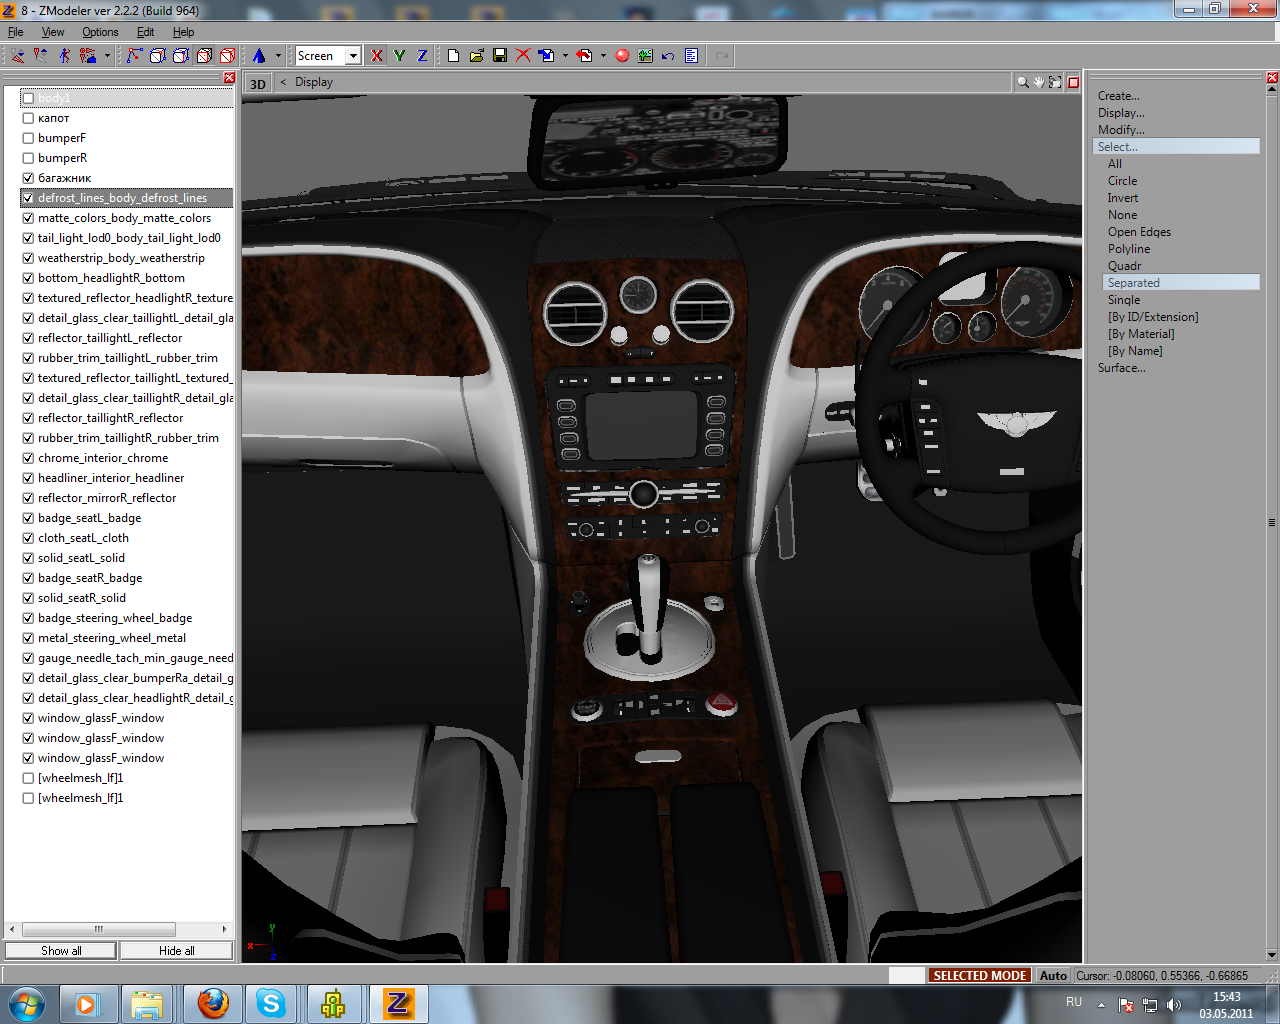This screenshot has width=1280, height=1024.
Task: Click the Hide all button
Action: [x=177, y=951]
